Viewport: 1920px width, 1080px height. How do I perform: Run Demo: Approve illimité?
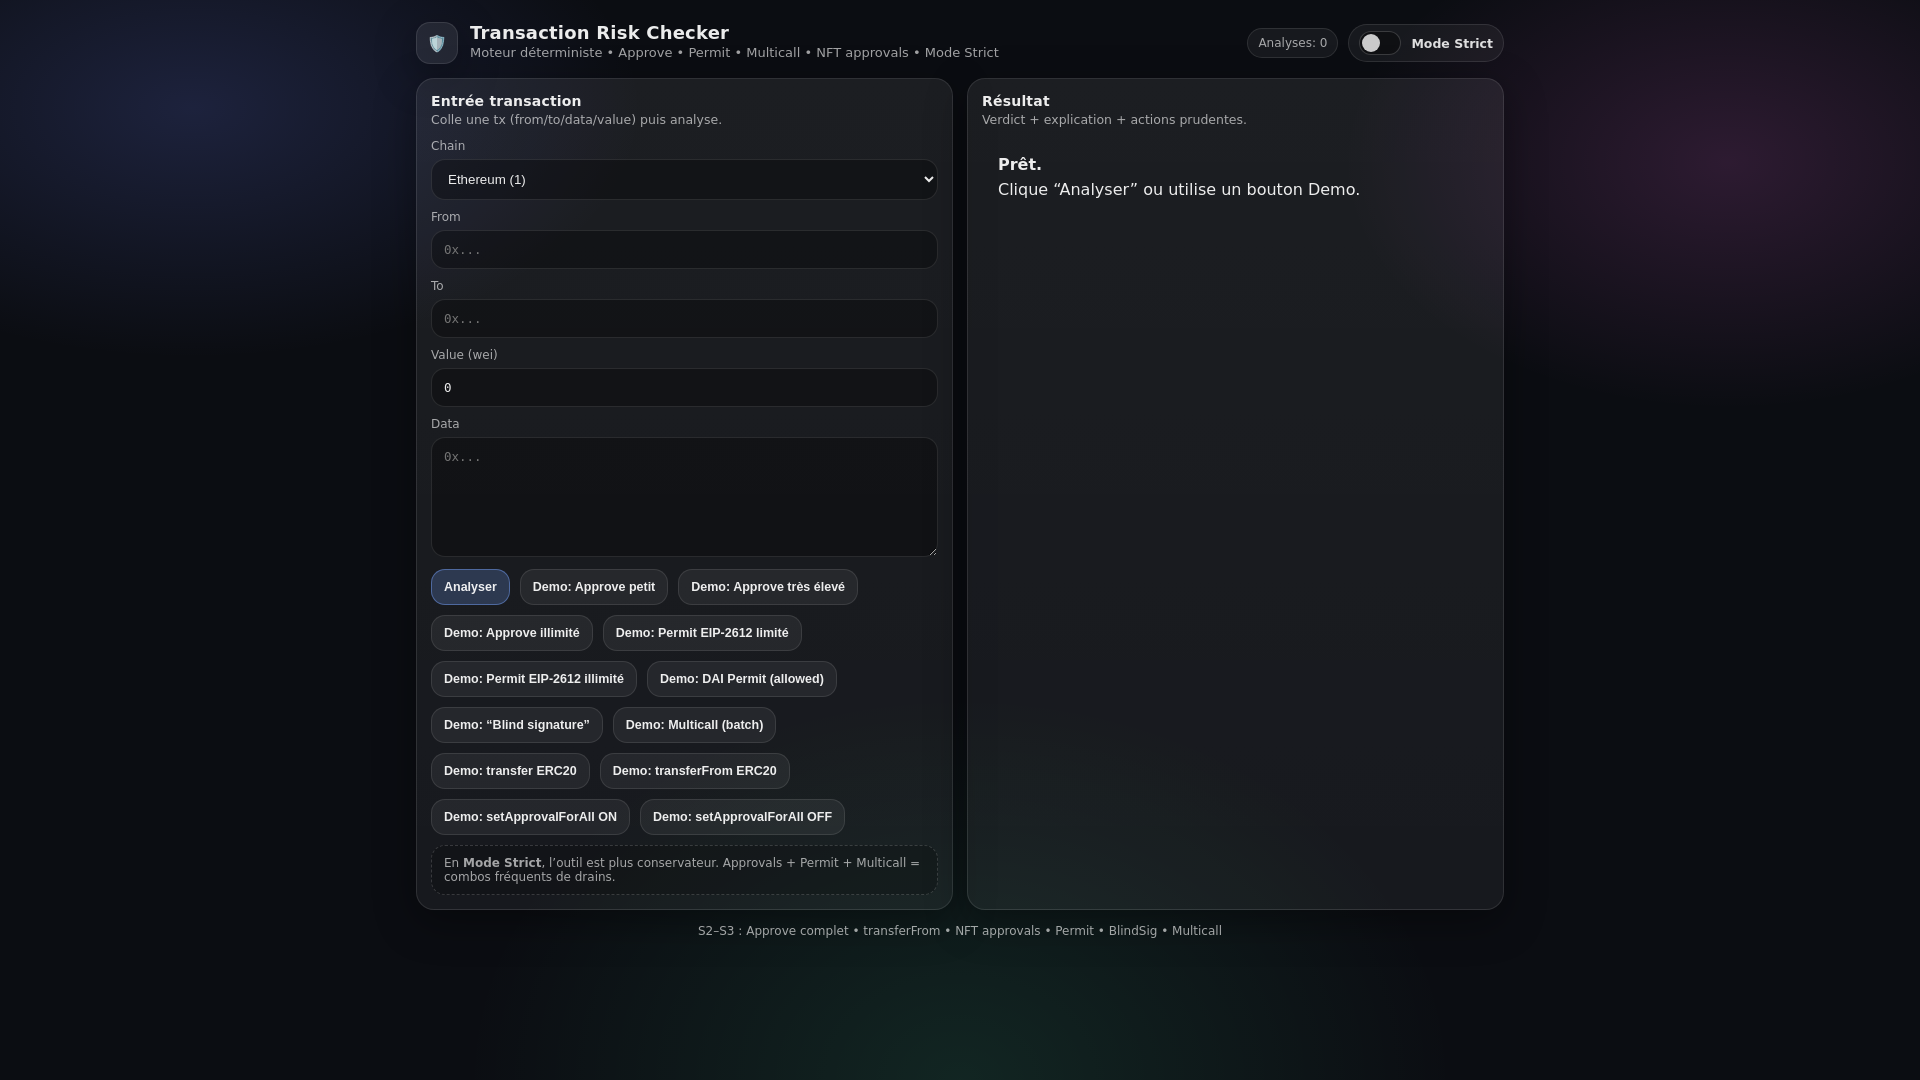tap(511, 633)
